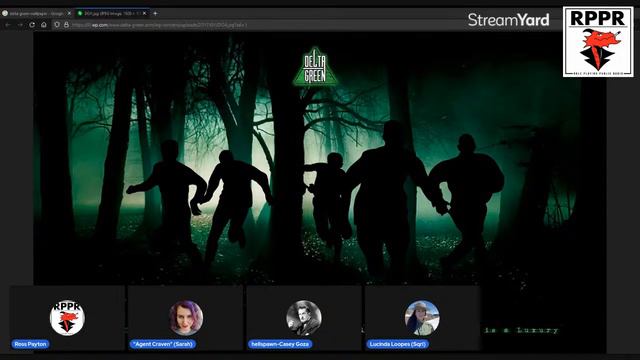
Task: Click the Delta Green triangle logo
Action: coord(315,67)
